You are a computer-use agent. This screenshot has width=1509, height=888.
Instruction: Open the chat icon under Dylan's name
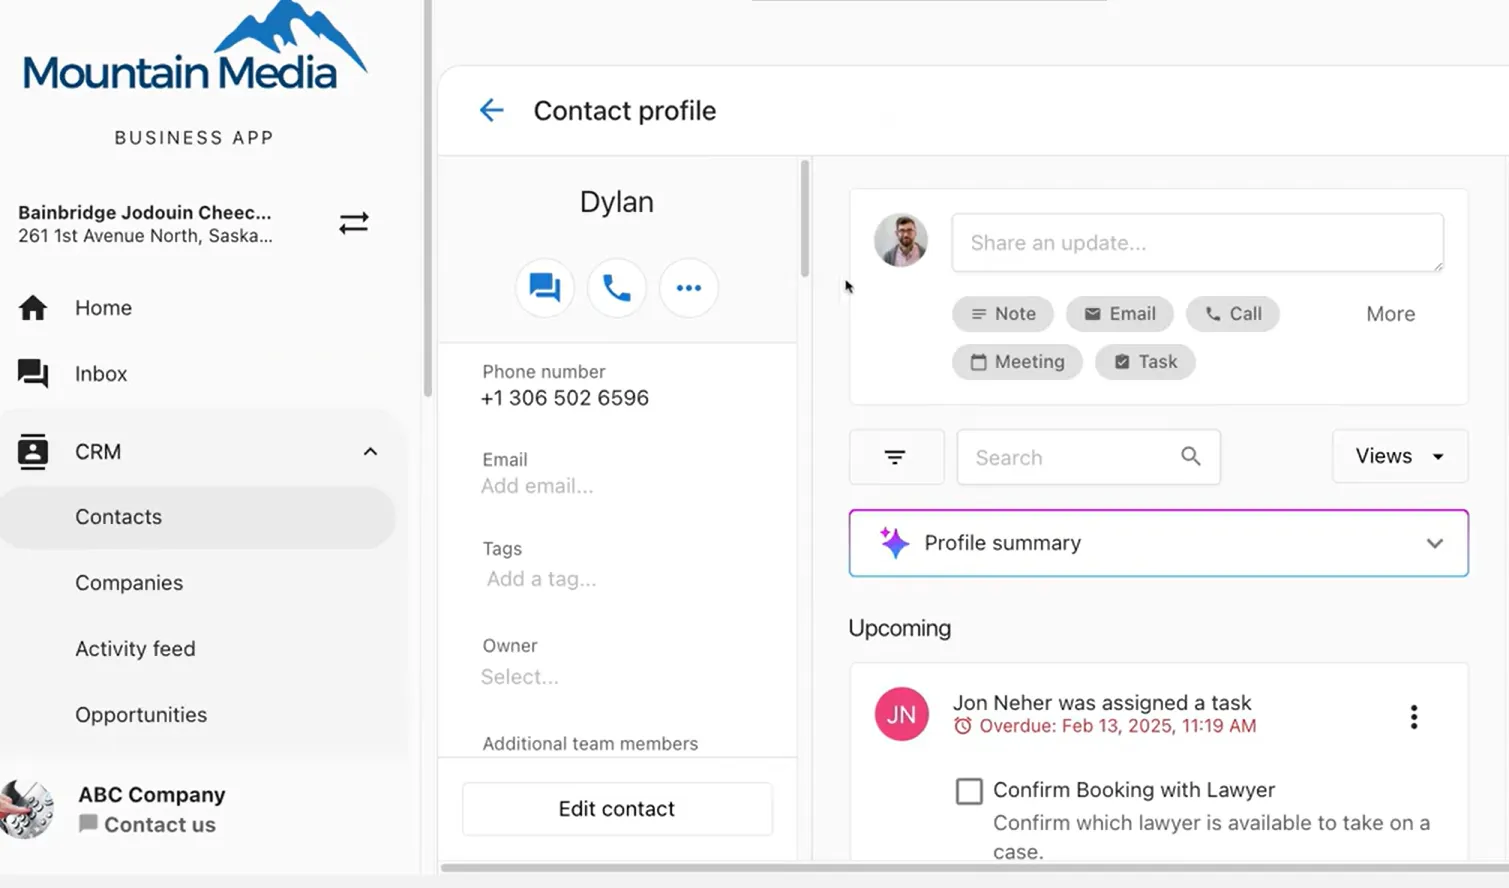(x=544, y=288)
